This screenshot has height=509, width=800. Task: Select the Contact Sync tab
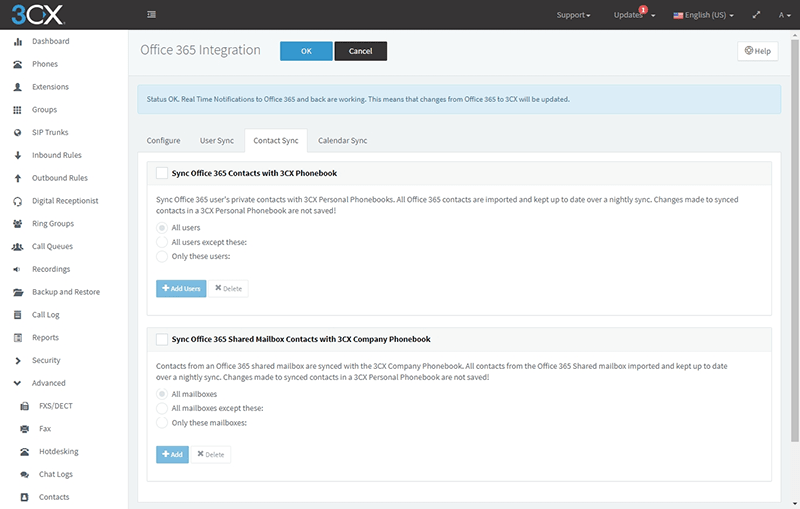[276, 141]
